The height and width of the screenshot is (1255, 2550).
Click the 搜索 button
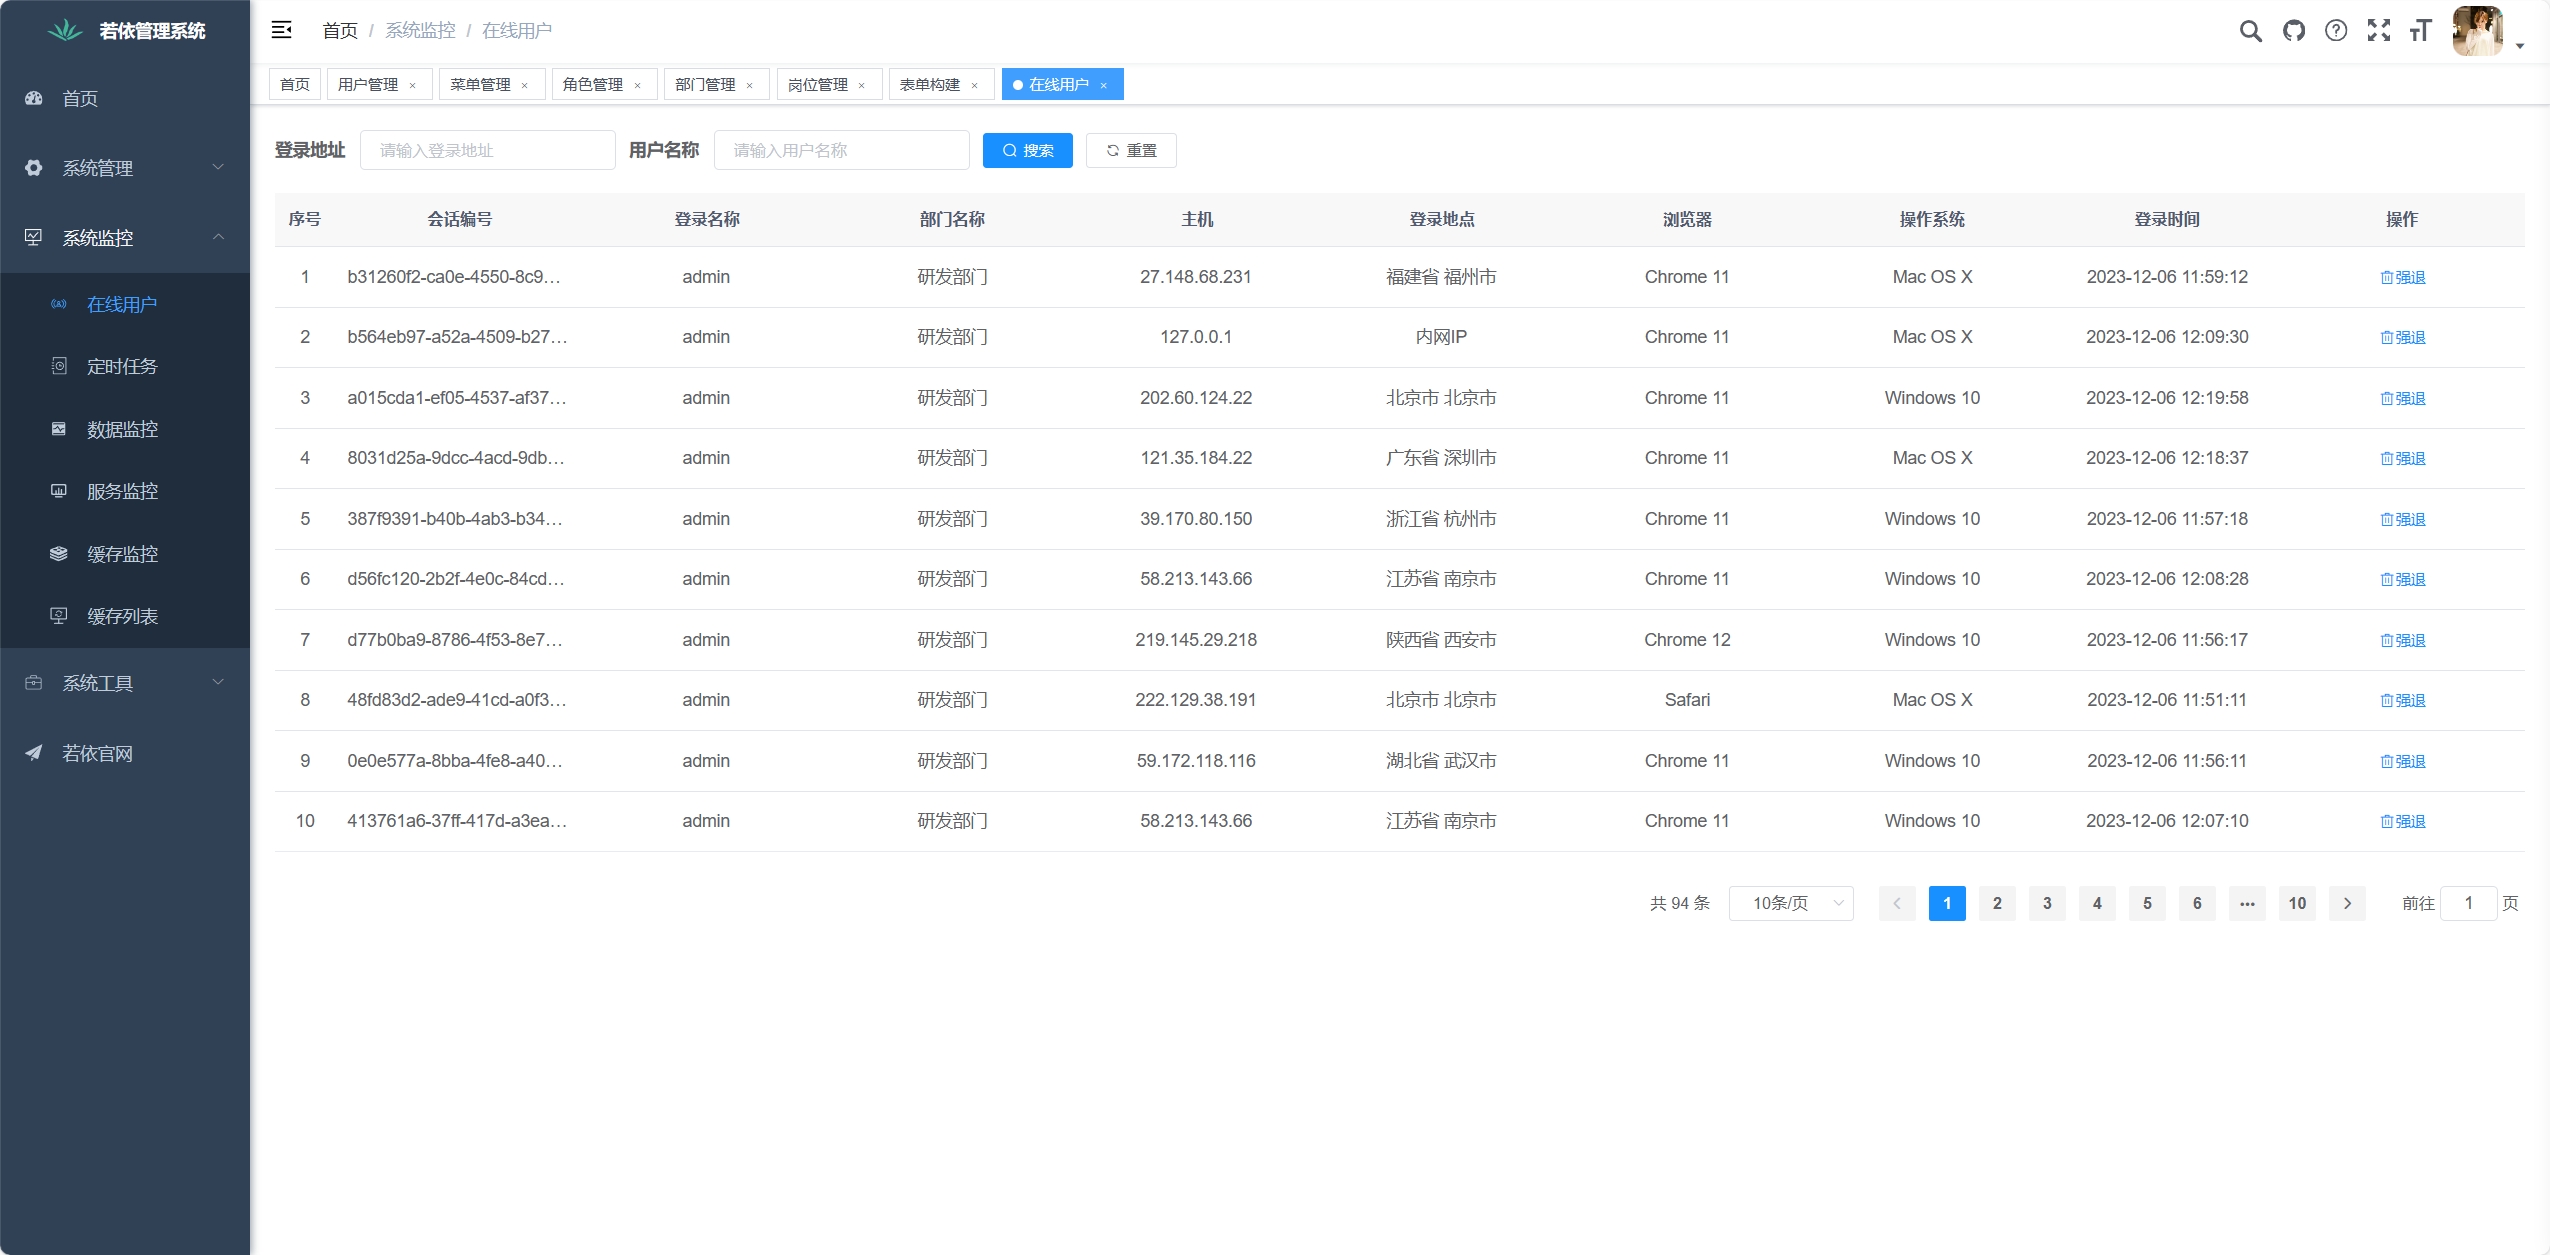point(1027,150)
